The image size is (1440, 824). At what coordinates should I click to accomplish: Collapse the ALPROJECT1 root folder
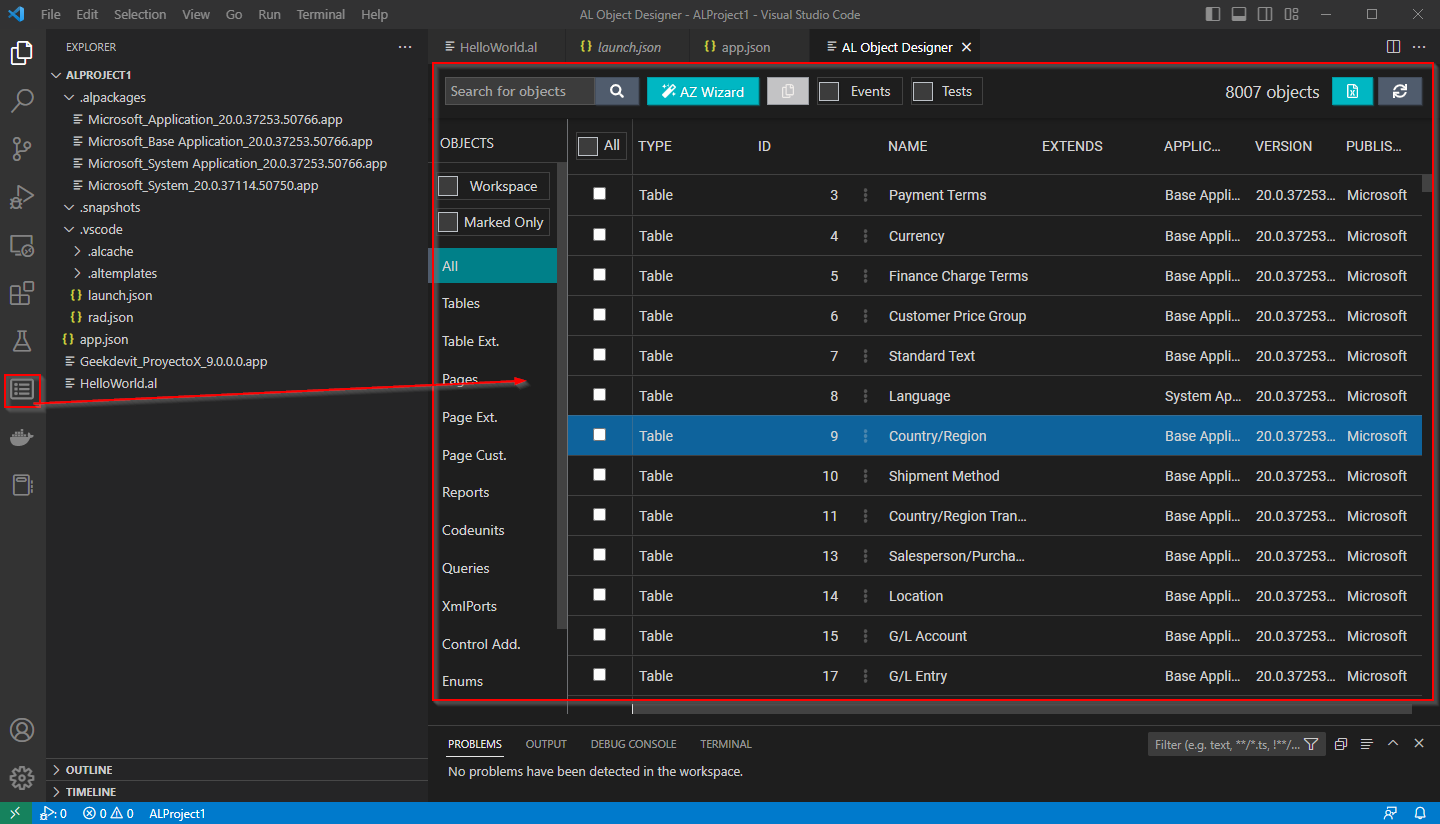click(x=57, y=75)
